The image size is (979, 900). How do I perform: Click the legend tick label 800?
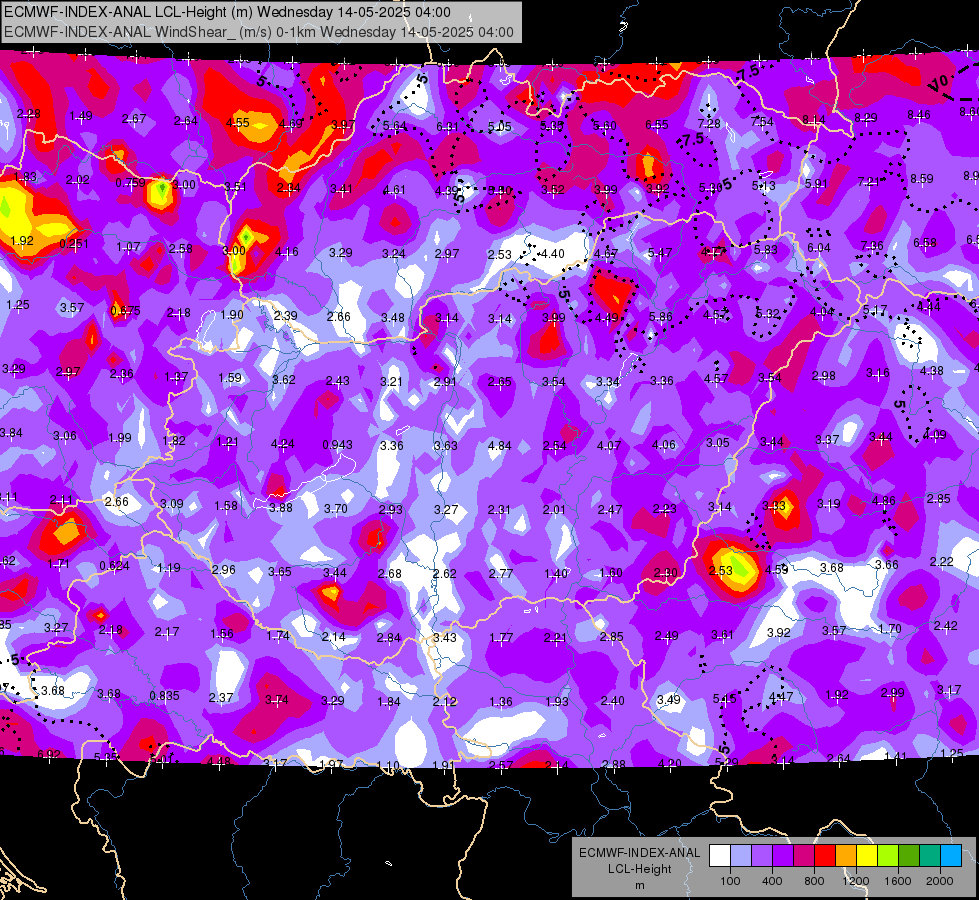pos(814,881)
